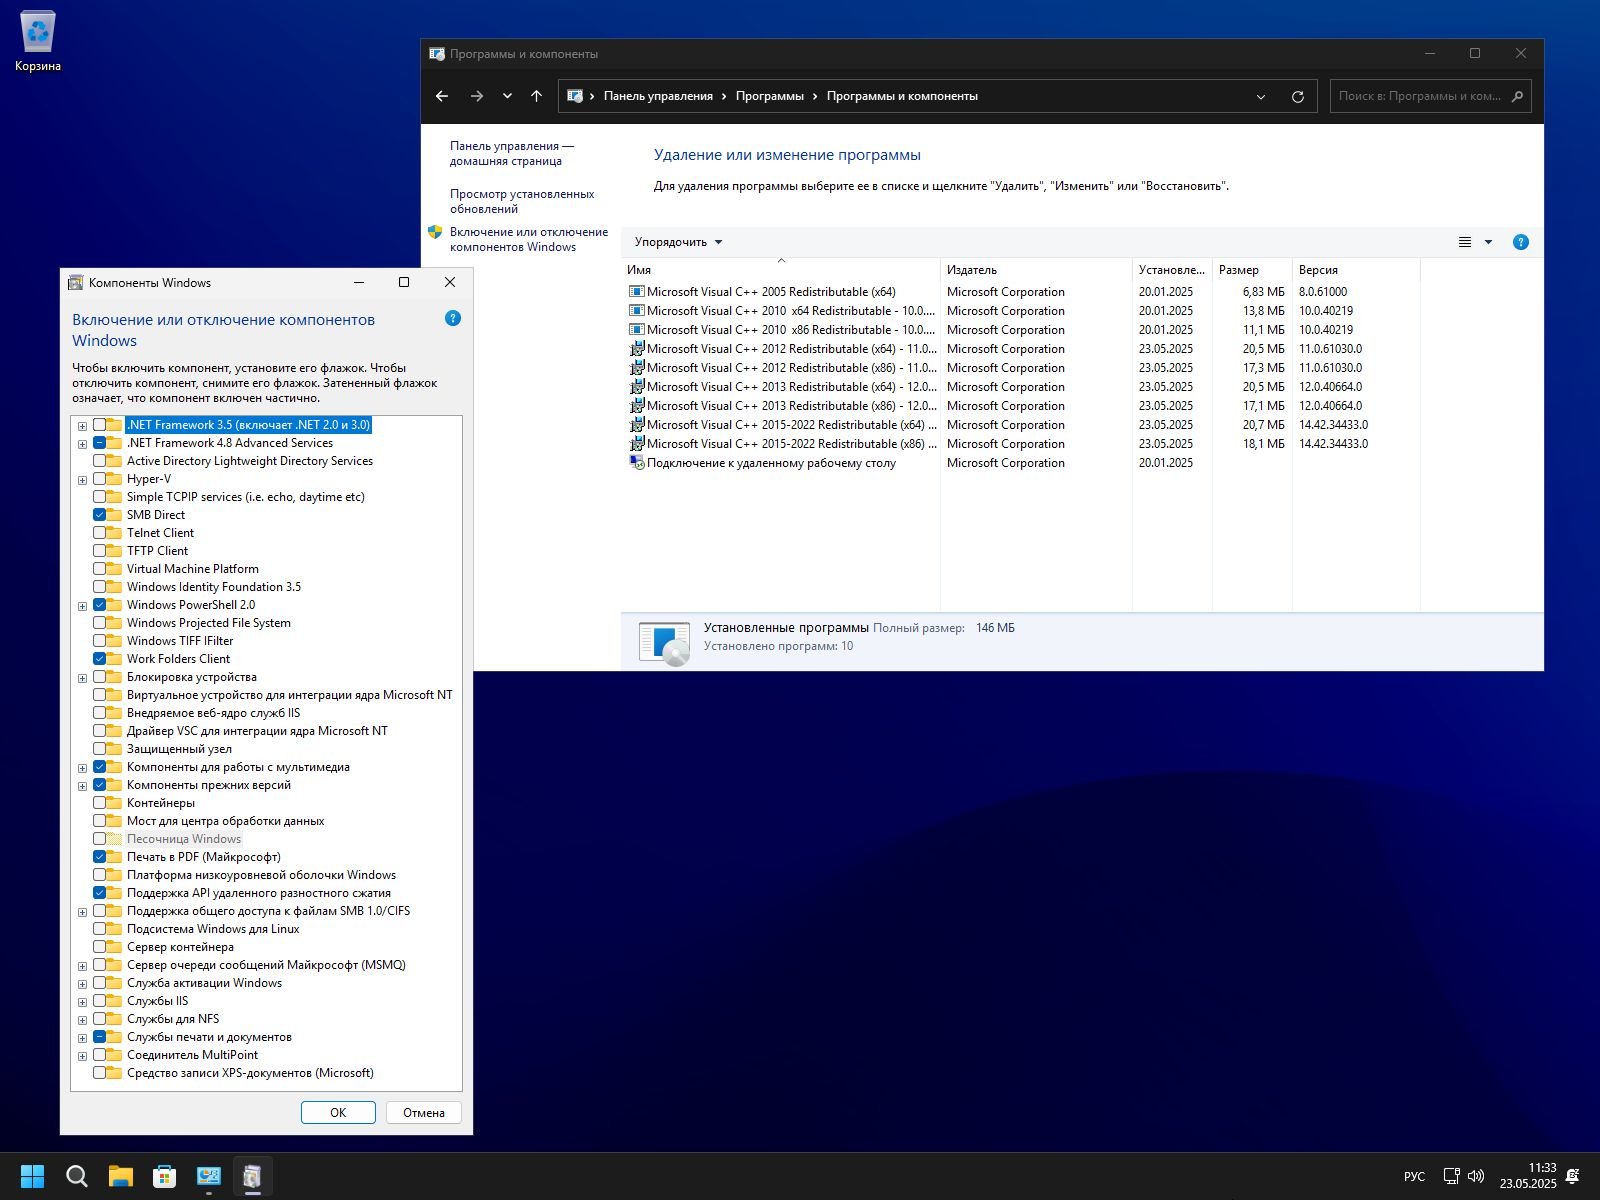Open help in Programs and Features window
The height and width of the screenshot is (1200, 1600).
pyautogui.click(x=1521, y=242)
